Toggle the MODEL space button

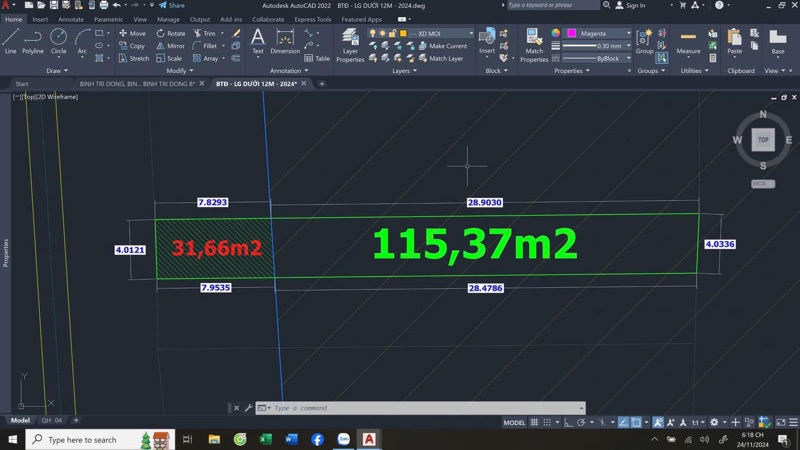[514, 422]
